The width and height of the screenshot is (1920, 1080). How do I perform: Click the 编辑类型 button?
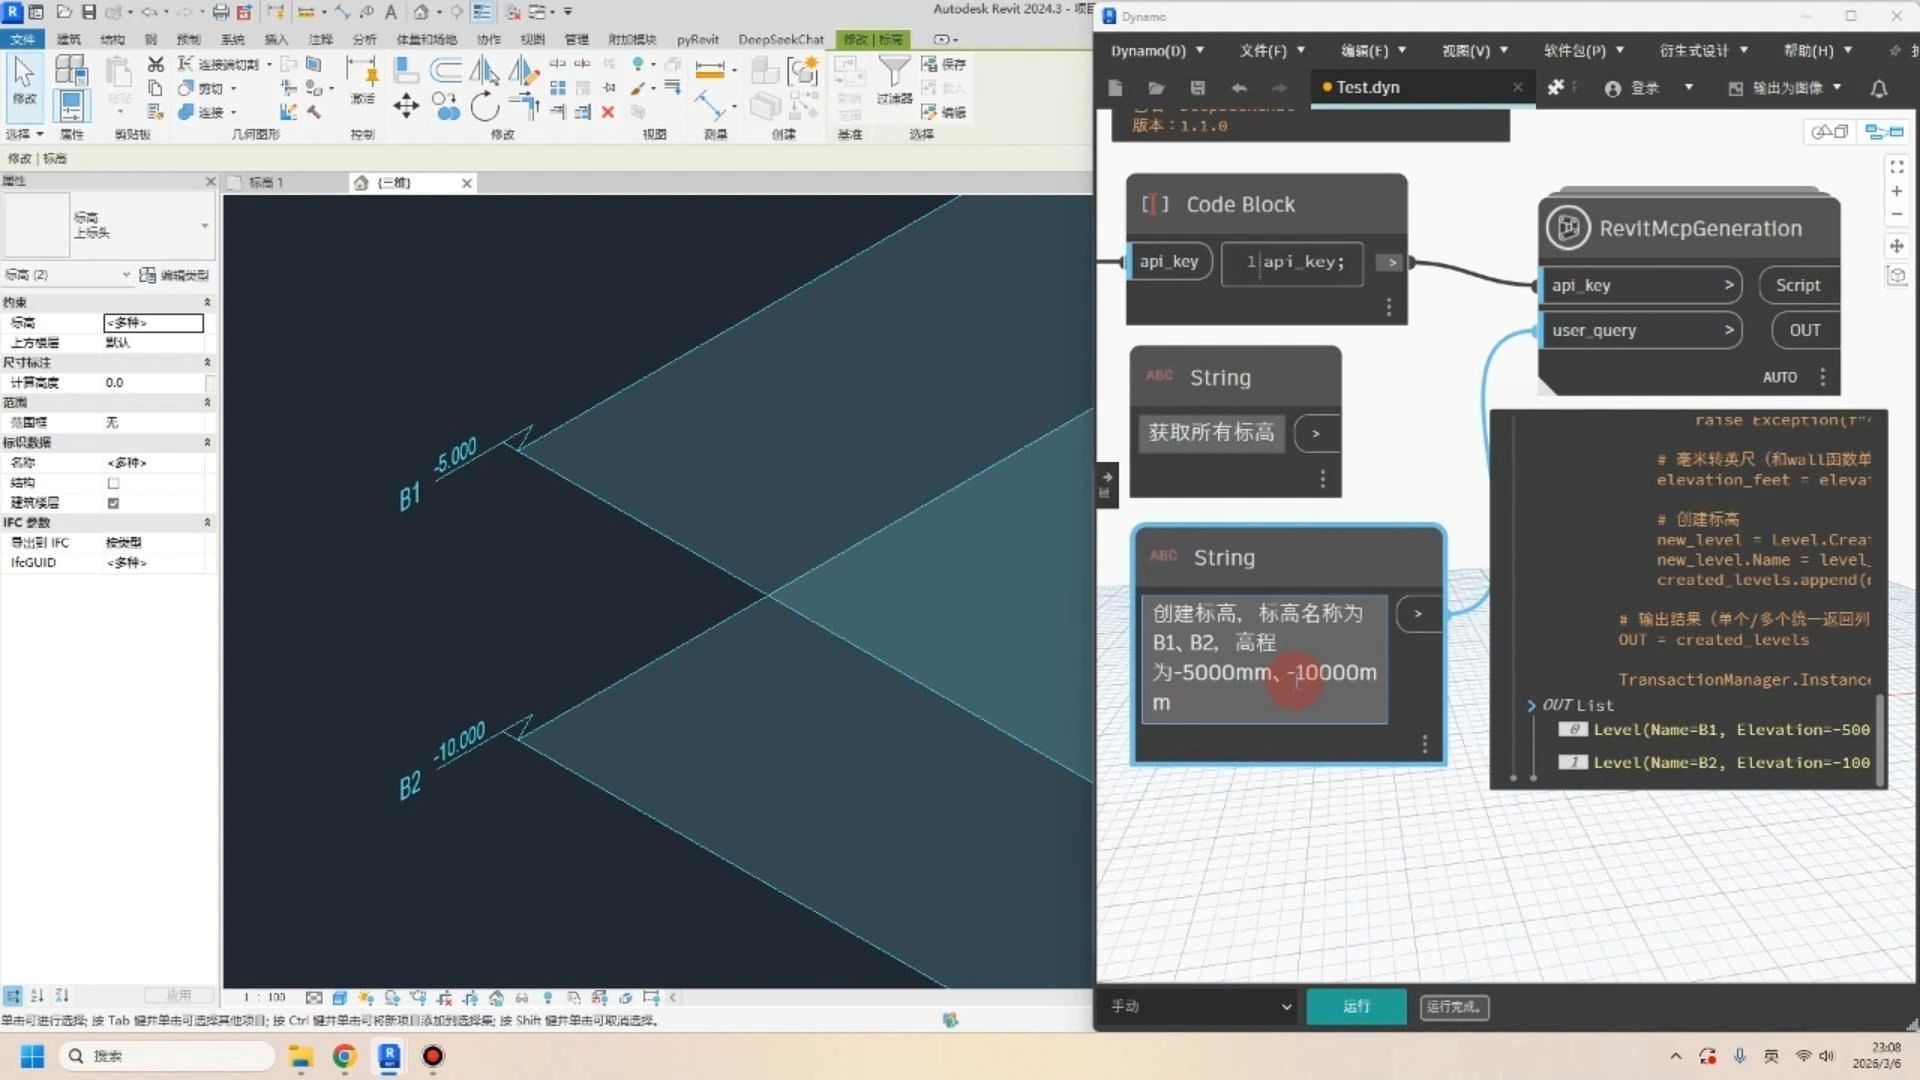click(x=175, y=275)
